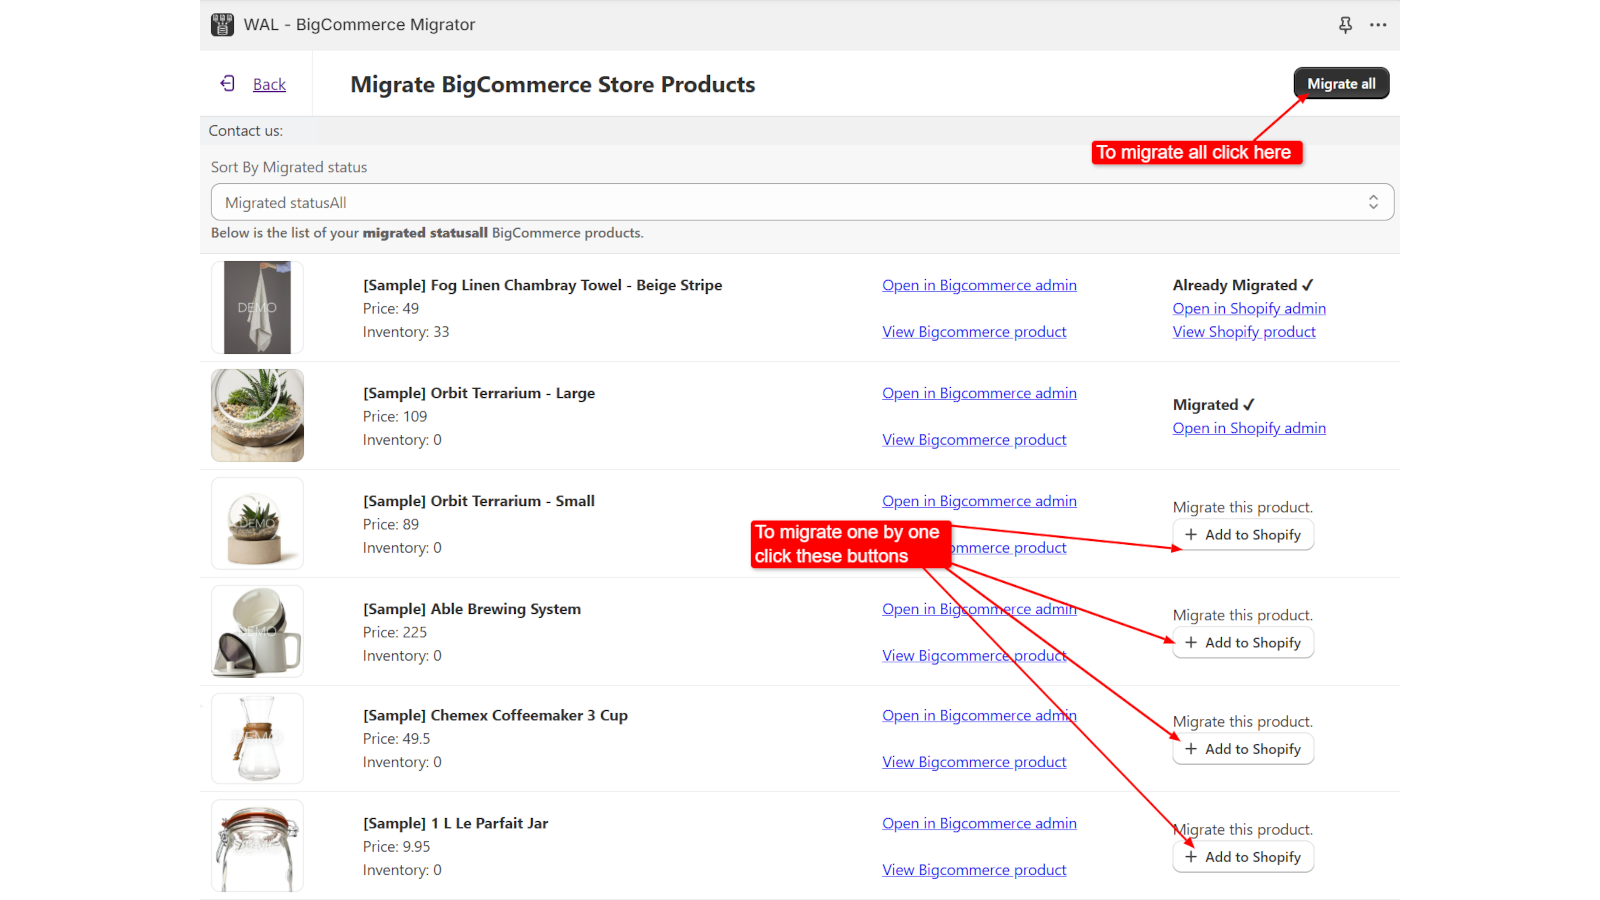Click the plus icon on Chemex Coffeemaker's Add button
Image resolution: width=1600 pixels, height=900 pixels.
1191,748
